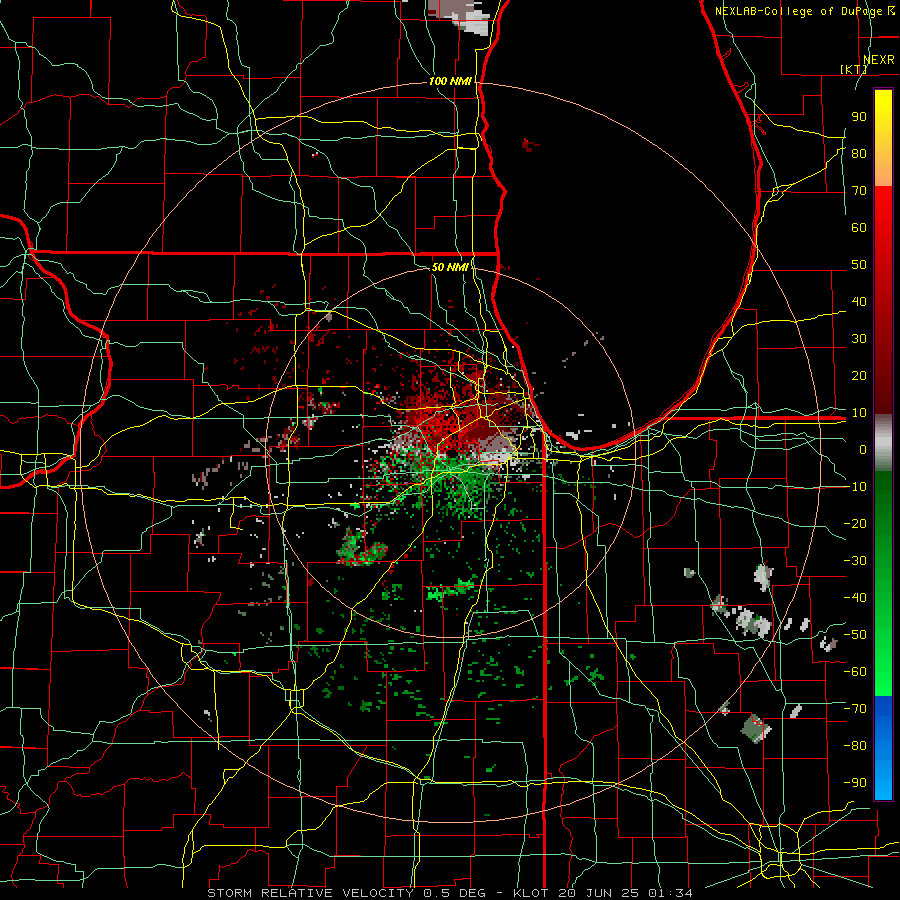
Task: Click the 80 value on the velocity scale
Action: [x=859, y=154]
